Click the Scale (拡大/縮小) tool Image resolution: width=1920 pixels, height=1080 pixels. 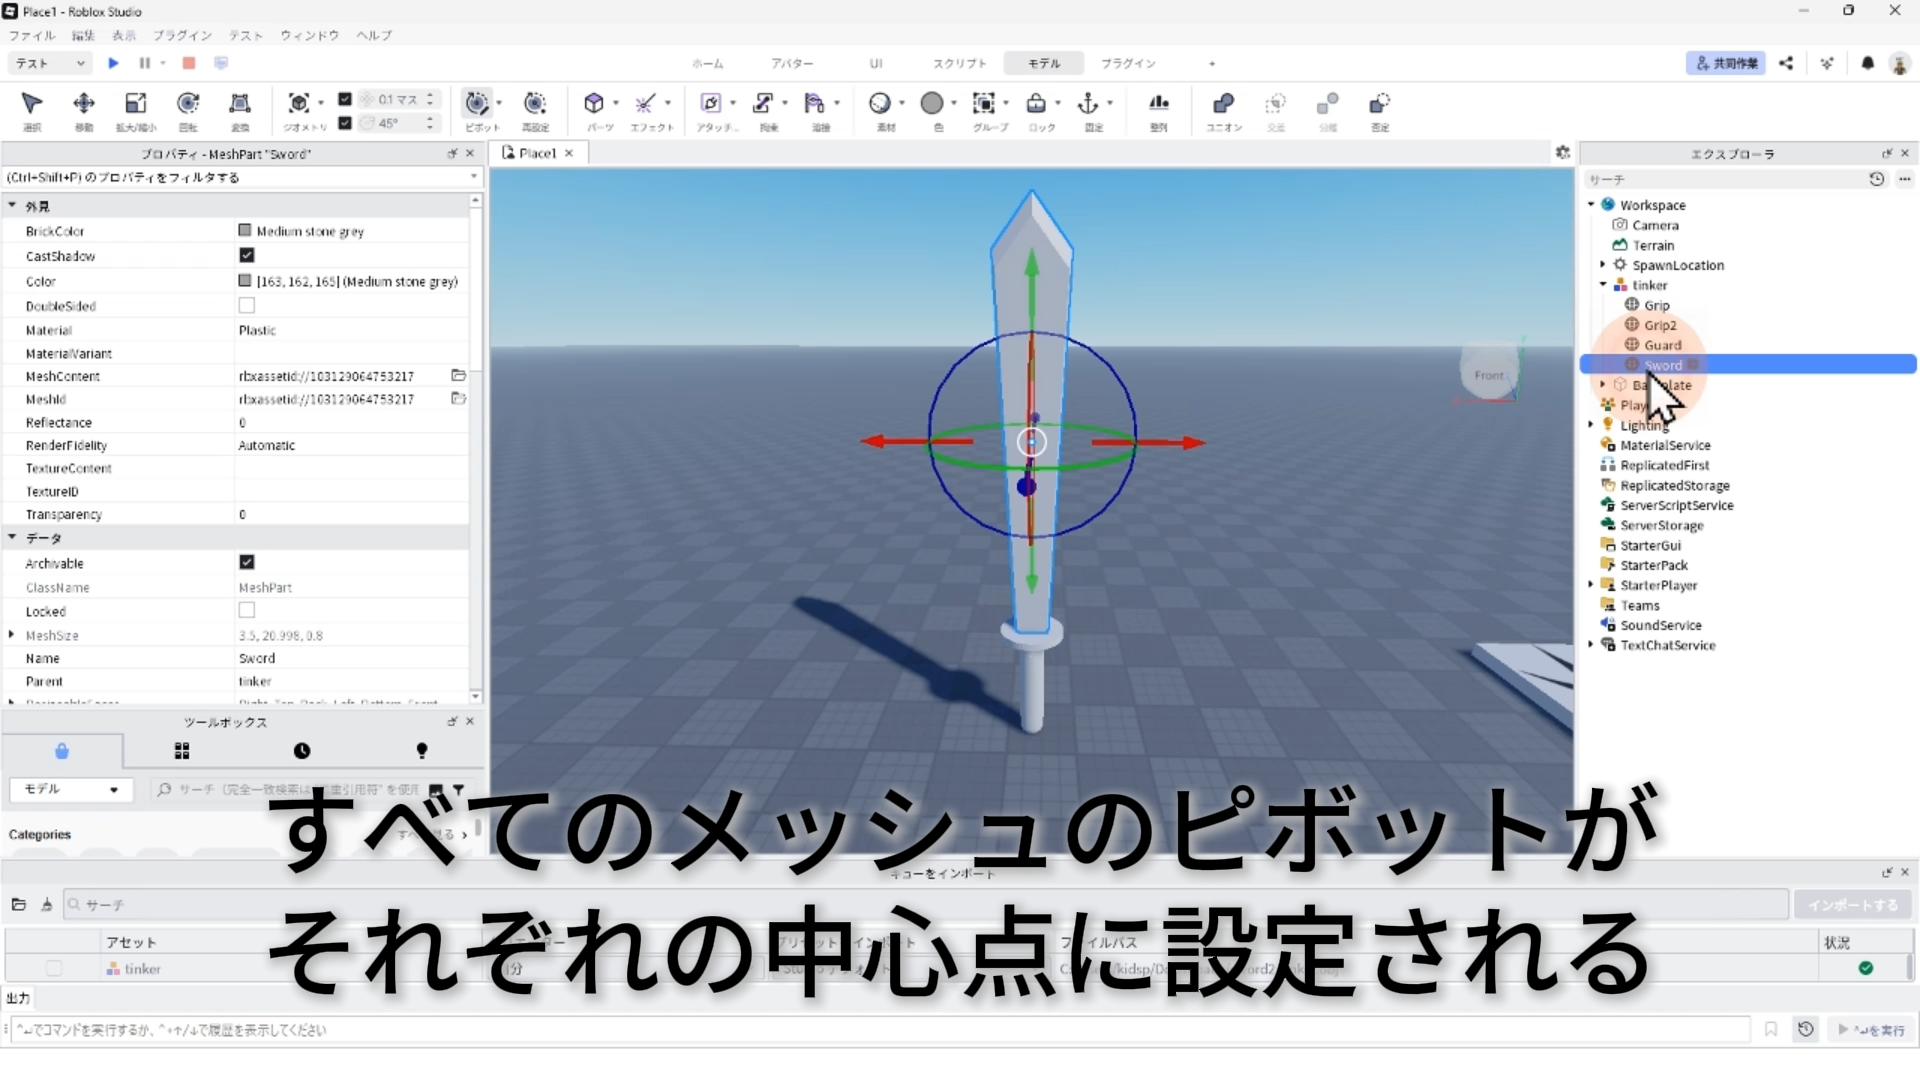pos(136,104)
